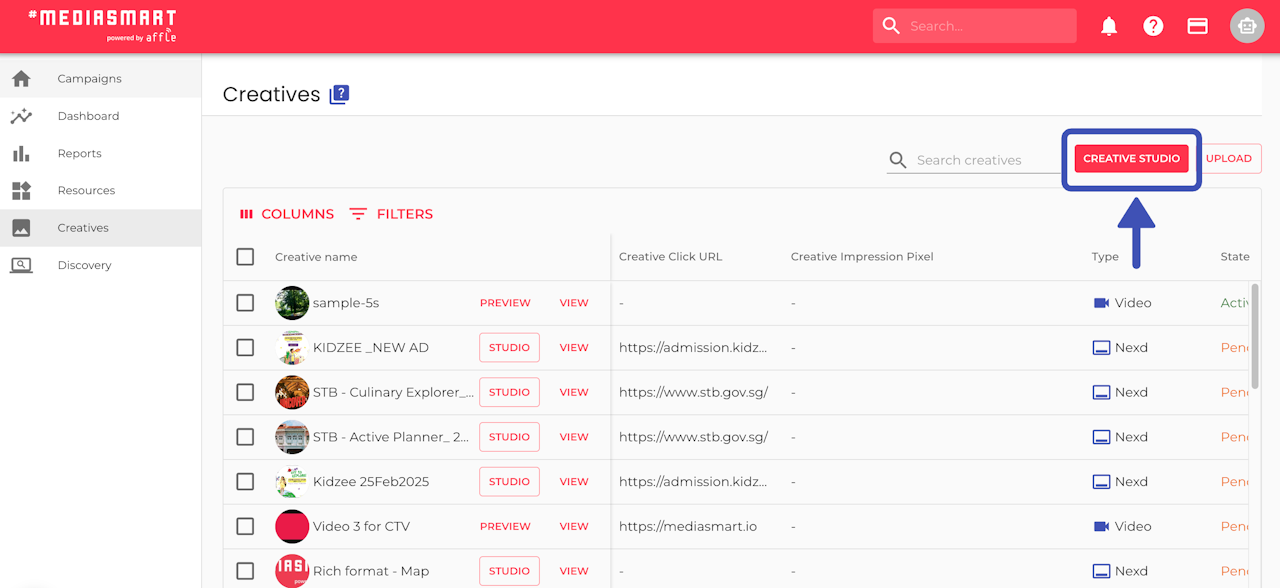Open the help question mark icon
This screenshot has height=588, width=1280.
tap(1153, 26)
